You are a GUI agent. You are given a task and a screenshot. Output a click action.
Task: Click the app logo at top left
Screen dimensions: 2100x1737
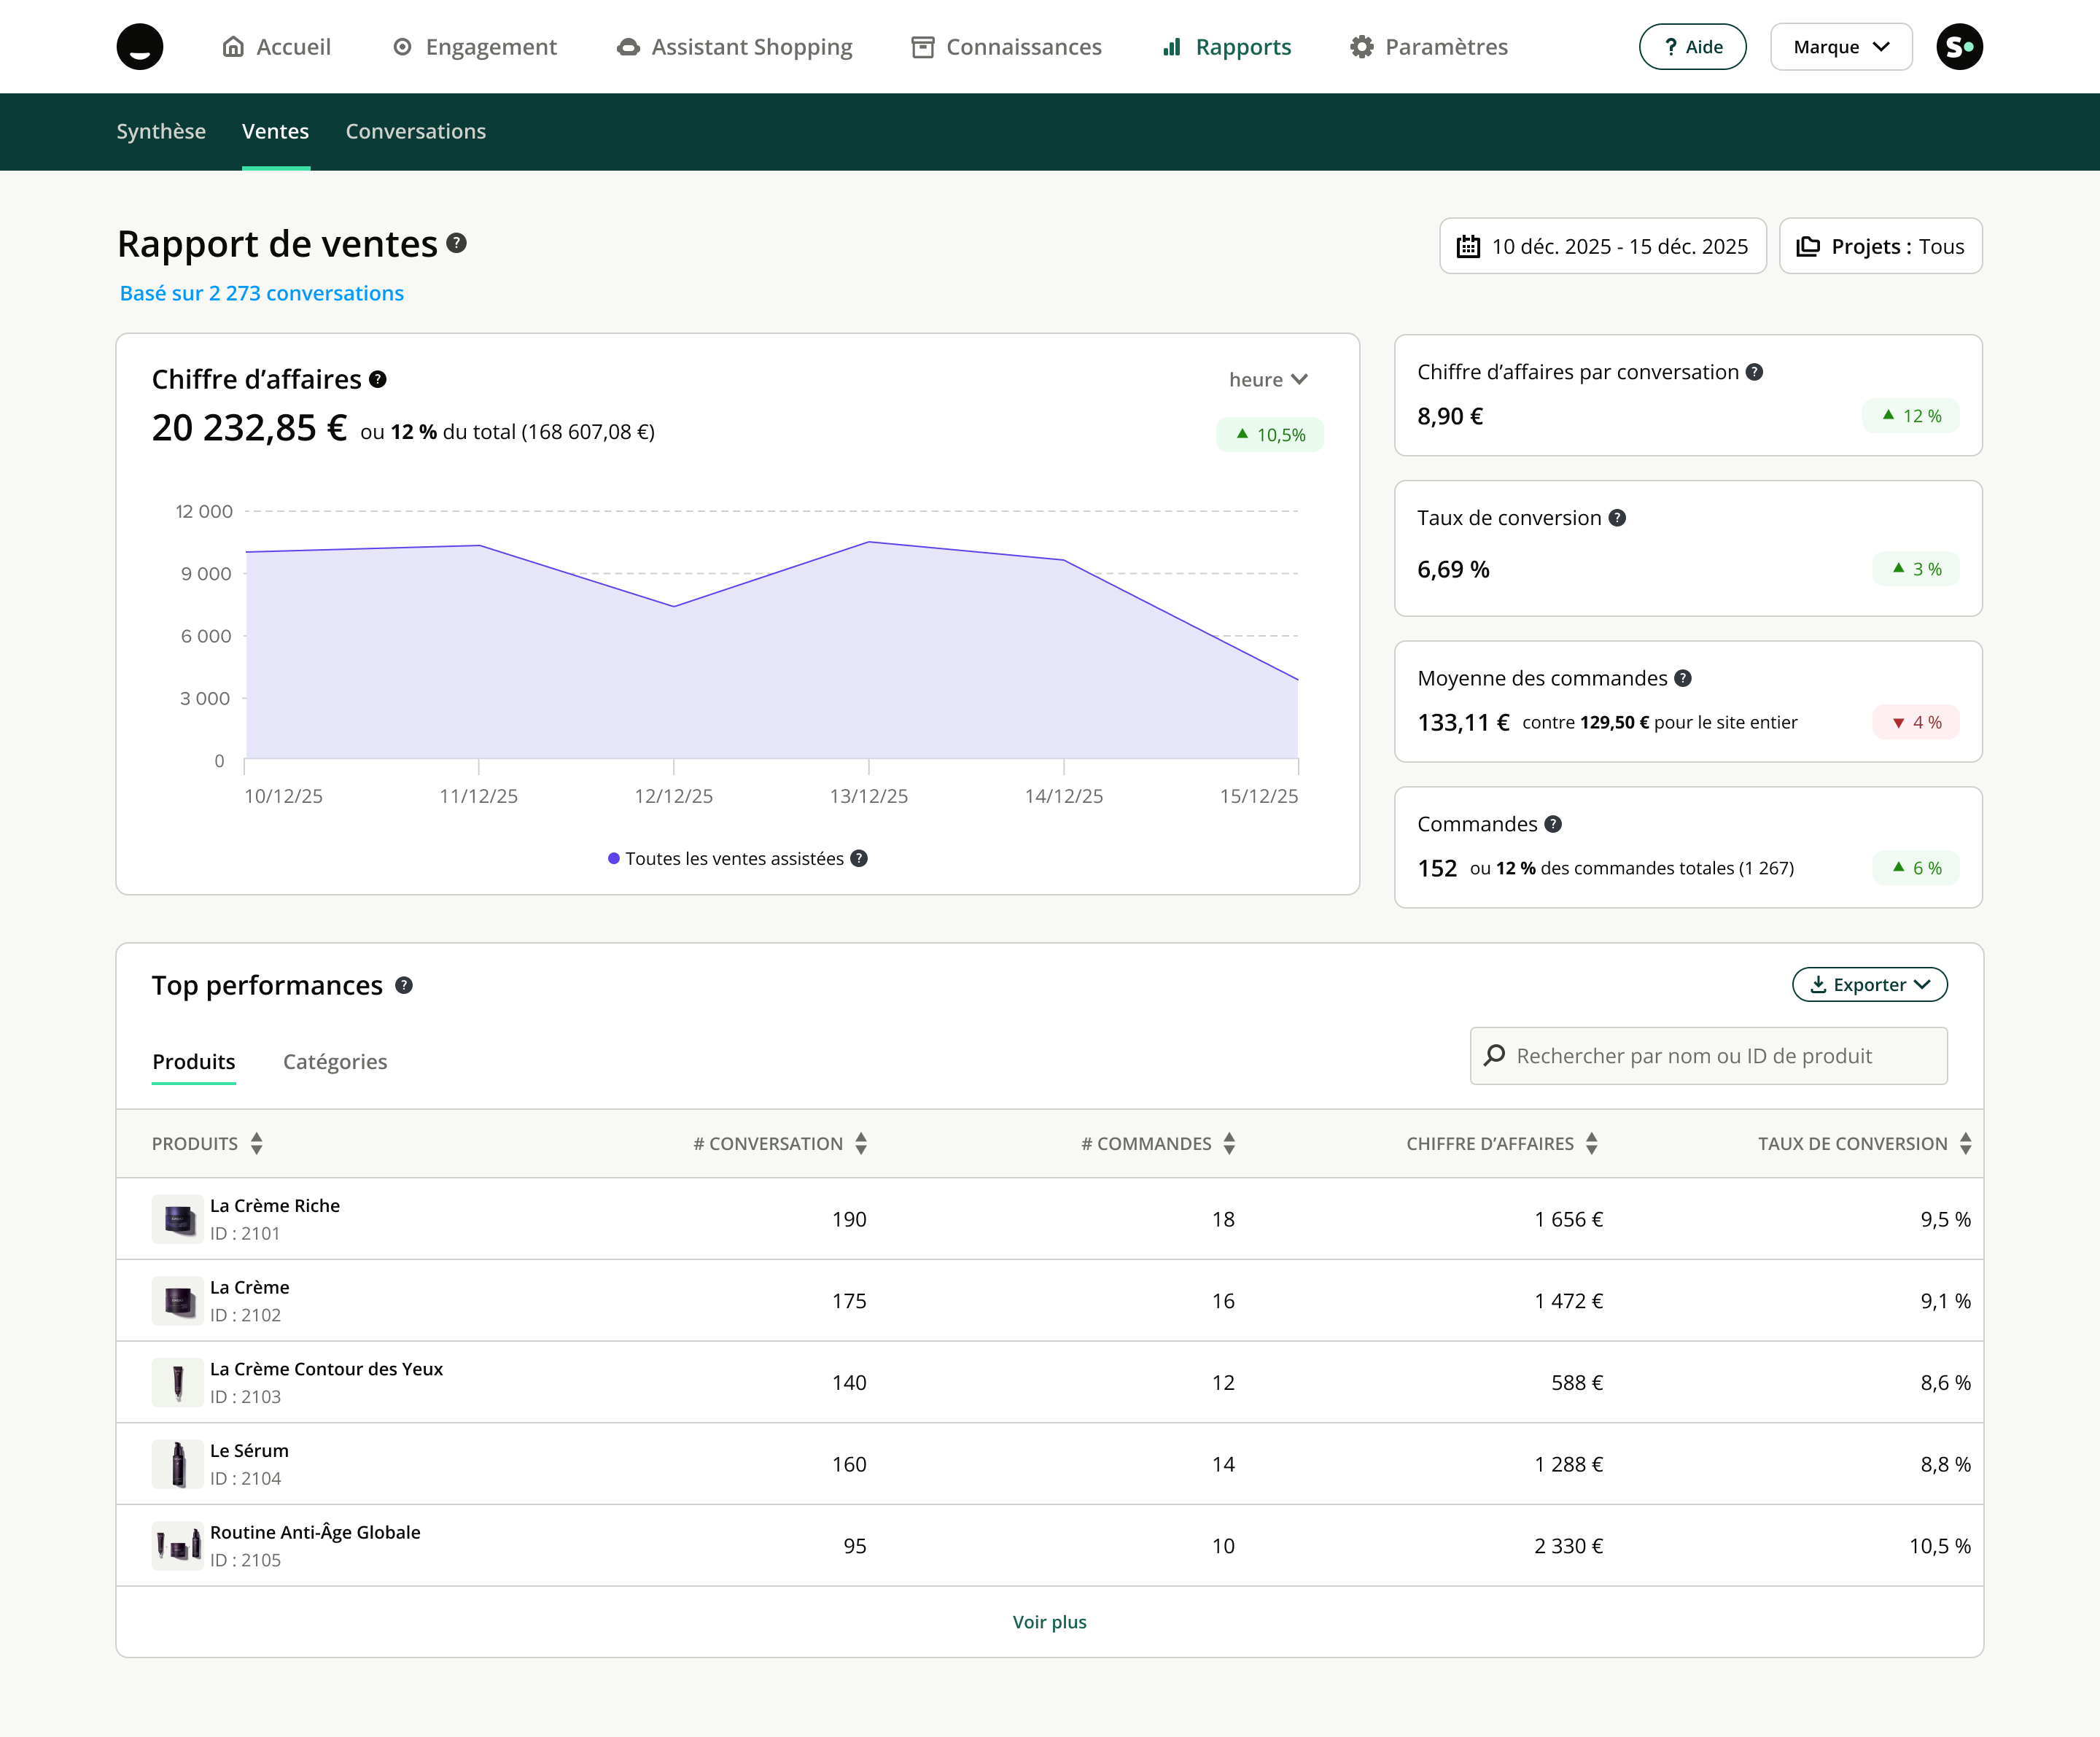(x=140, y=47)
